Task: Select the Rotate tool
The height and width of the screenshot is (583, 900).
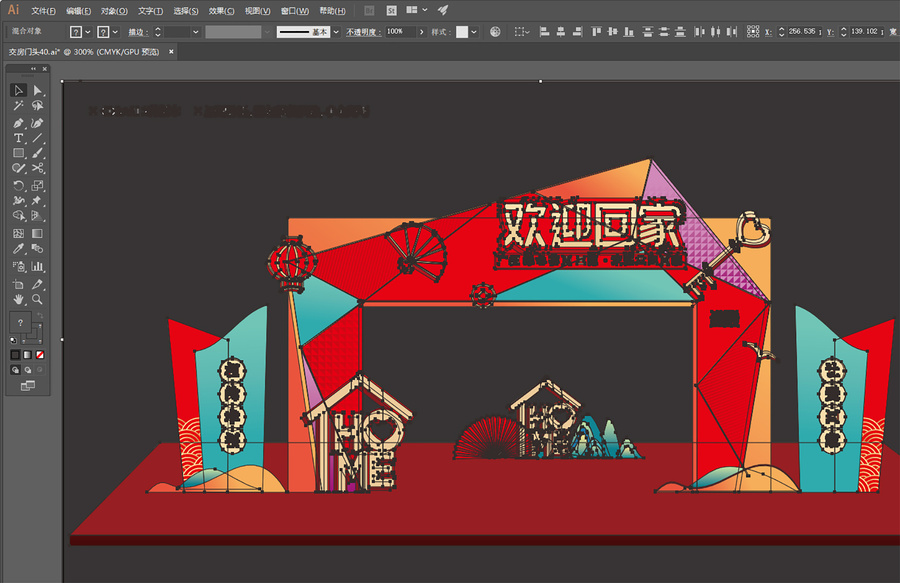Action: 18,185
